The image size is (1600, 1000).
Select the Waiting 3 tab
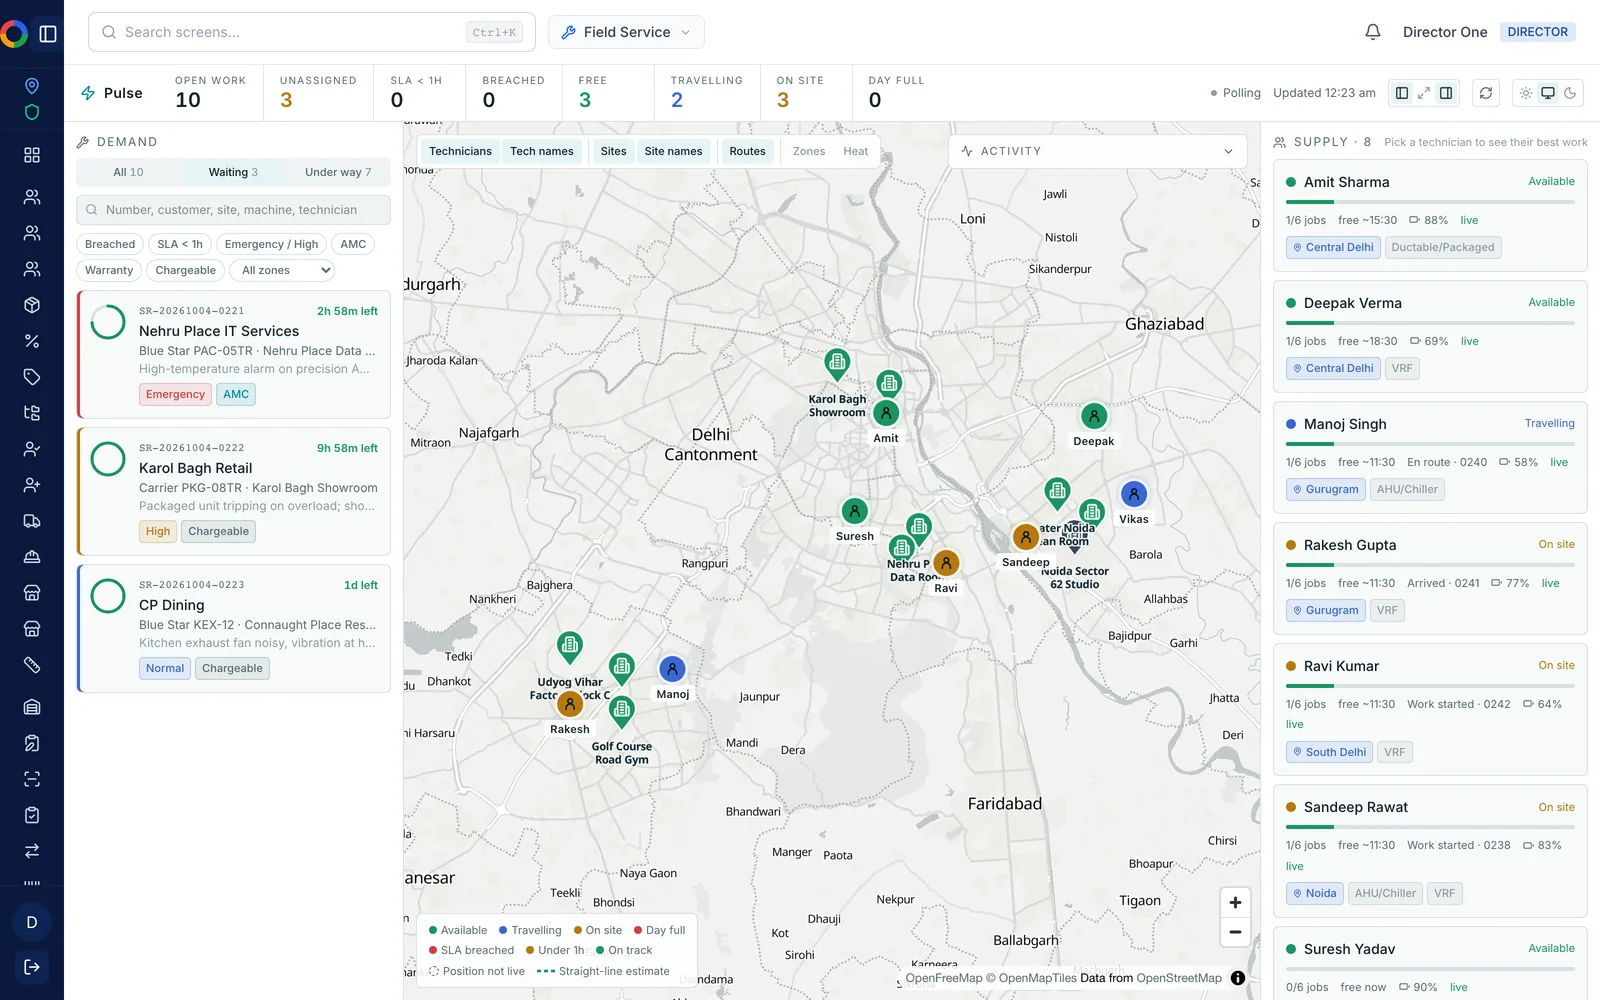[233, 172]
